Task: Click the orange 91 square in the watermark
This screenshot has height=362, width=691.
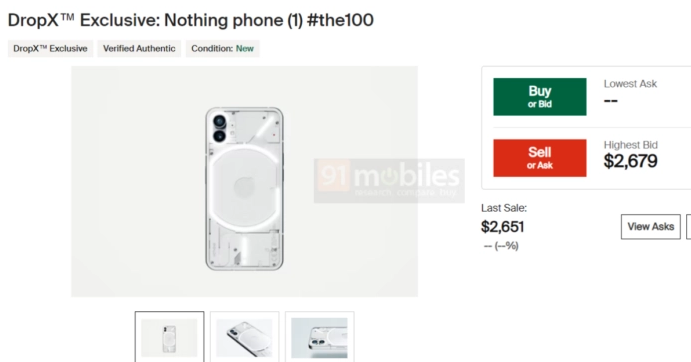Action: coord(334,175)
